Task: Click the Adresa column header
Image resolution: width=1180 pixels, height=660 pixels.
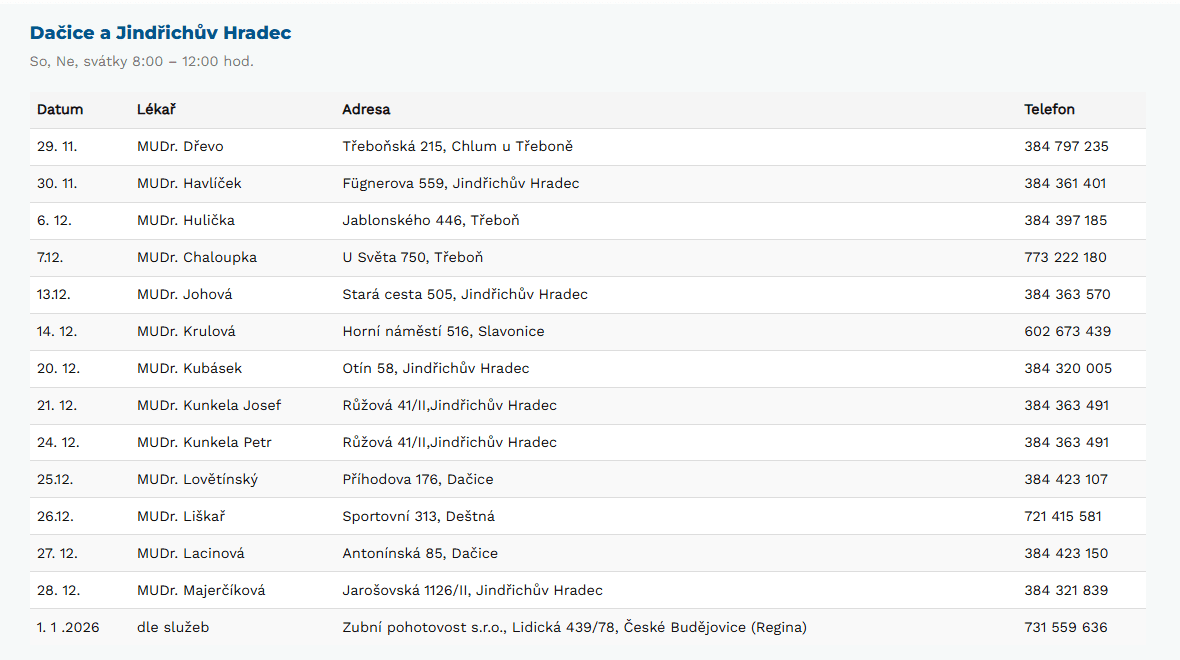Action: (366, 109)
